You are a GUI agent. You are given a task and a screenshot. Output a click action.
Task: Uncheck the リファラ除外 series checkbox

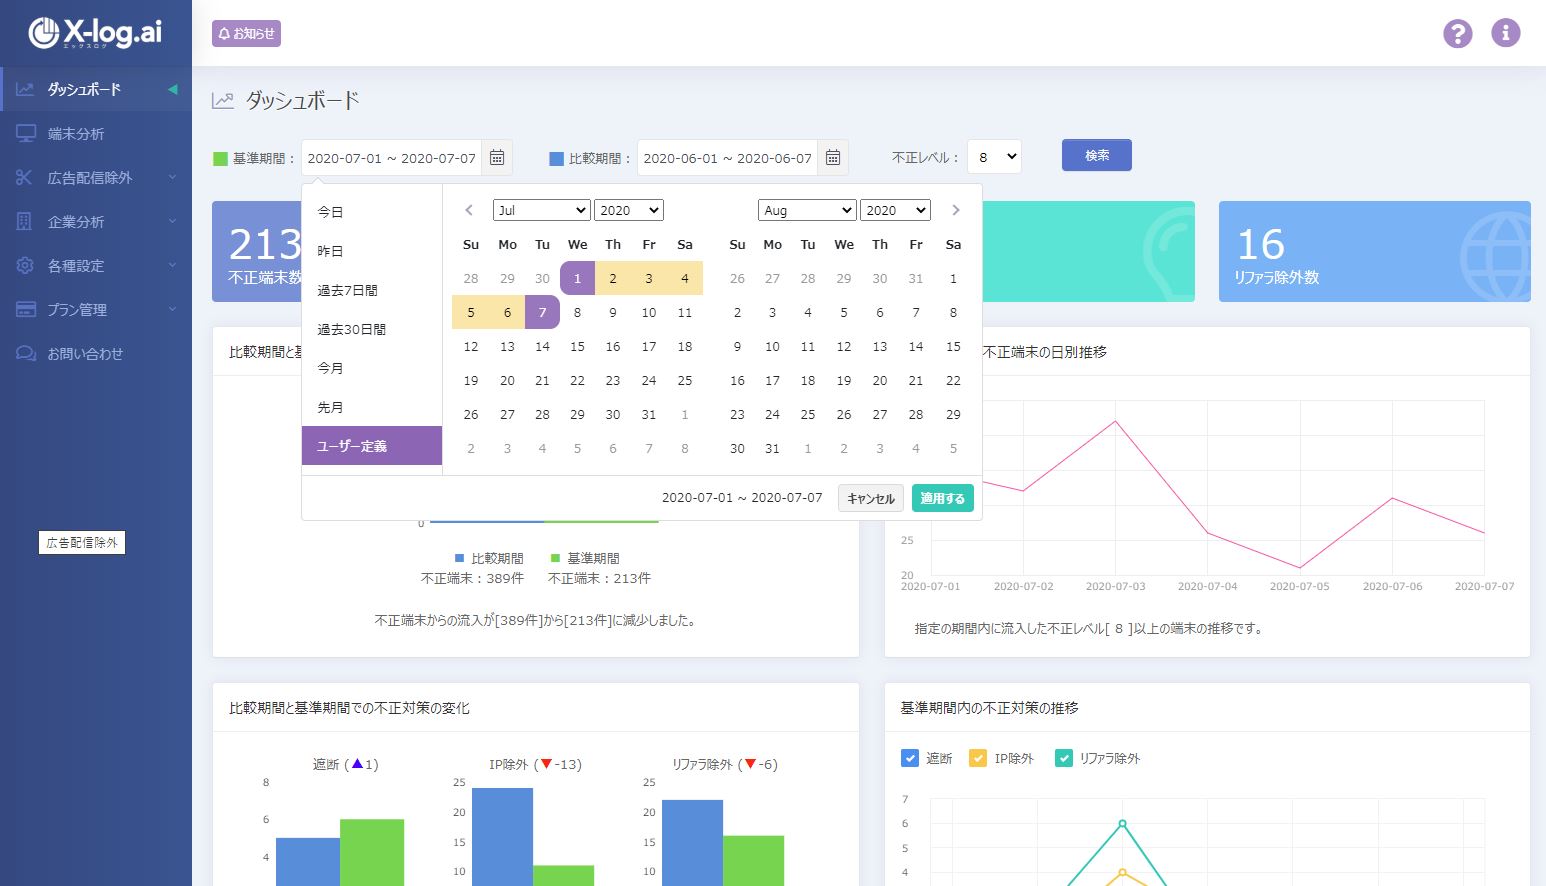[x=1064, y=758]
